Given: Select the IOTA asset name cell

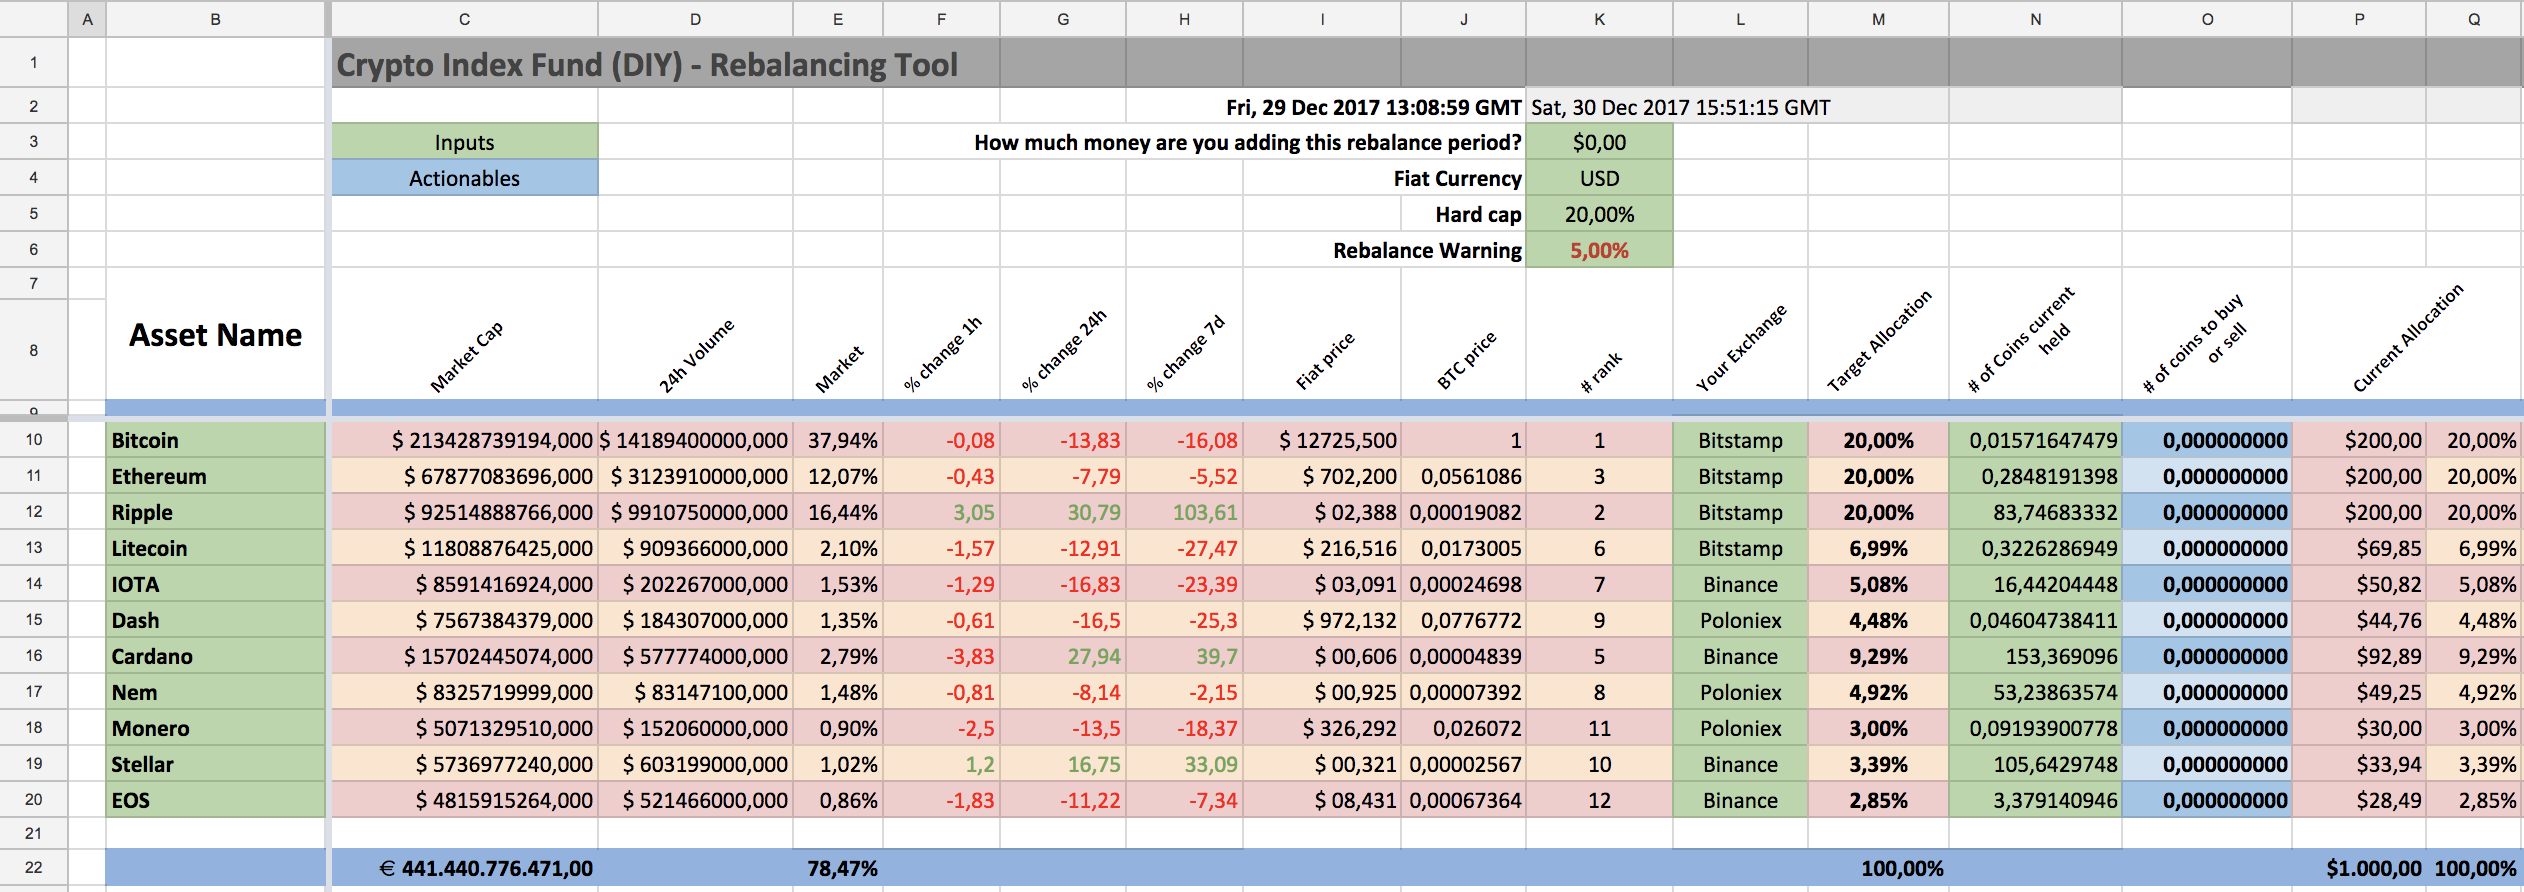Looking at the screenshot, I should coord(215,584).
